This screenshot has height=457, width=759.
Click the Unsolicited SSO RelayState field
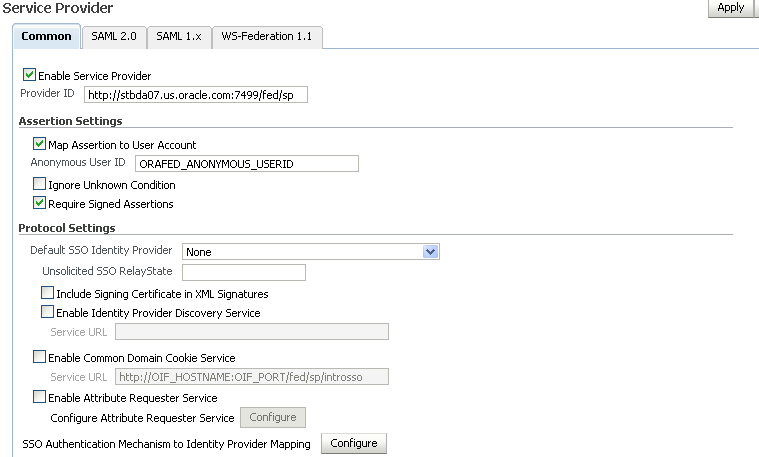click(244, 272)
